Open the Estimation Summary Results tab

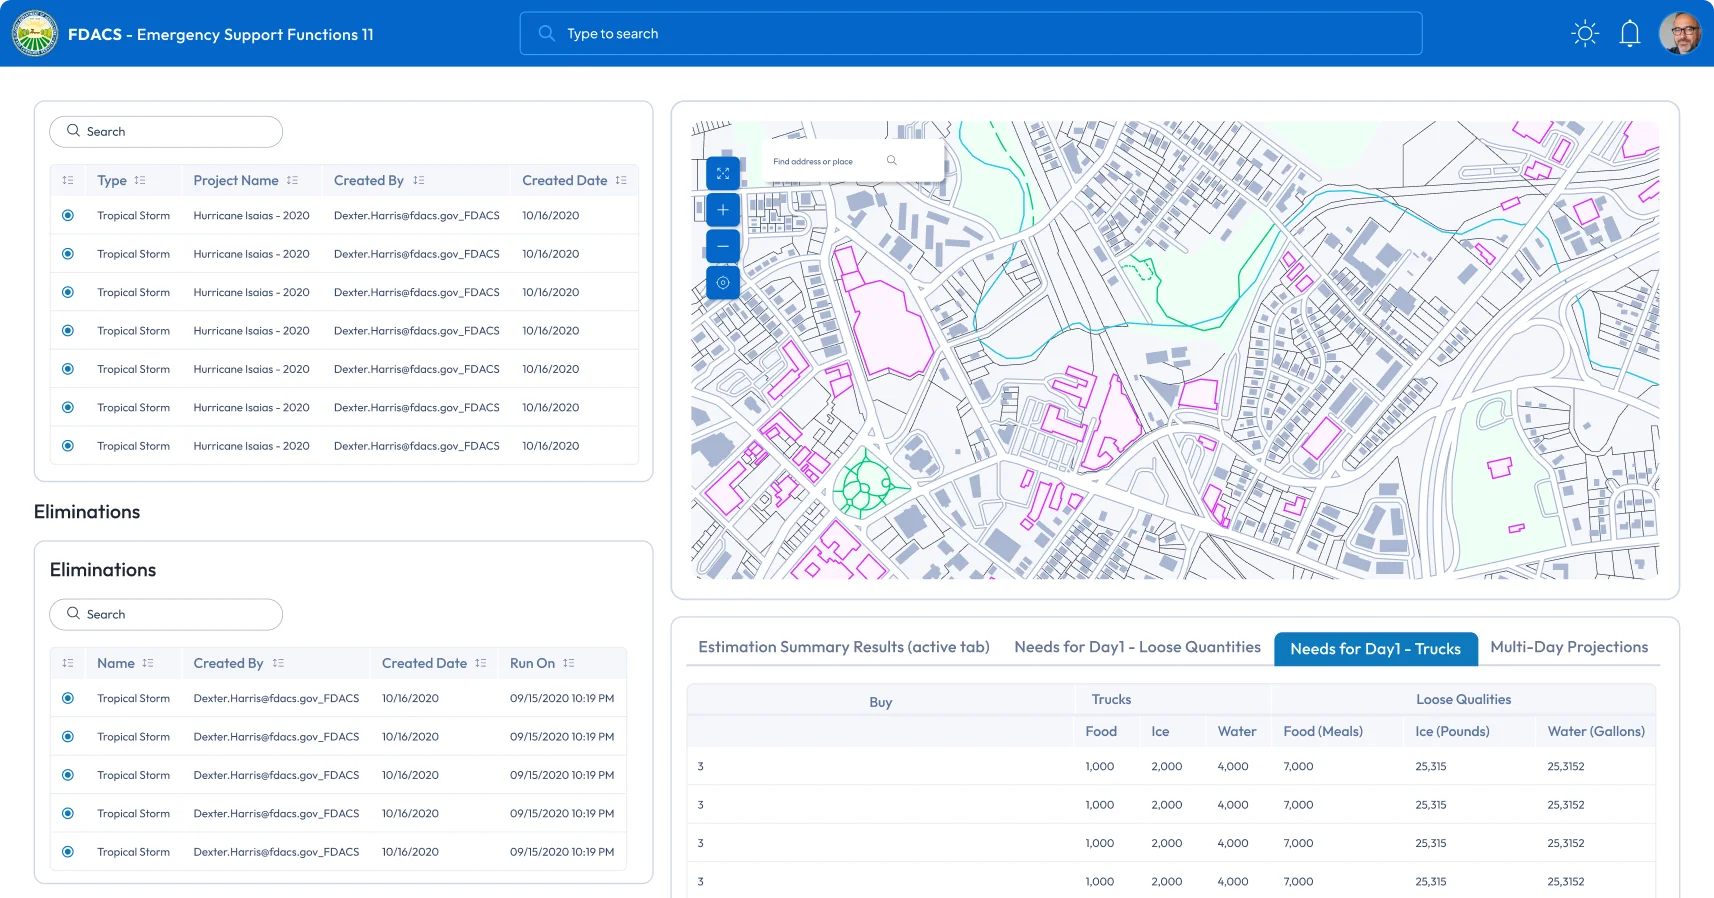(x=843, y=647)
